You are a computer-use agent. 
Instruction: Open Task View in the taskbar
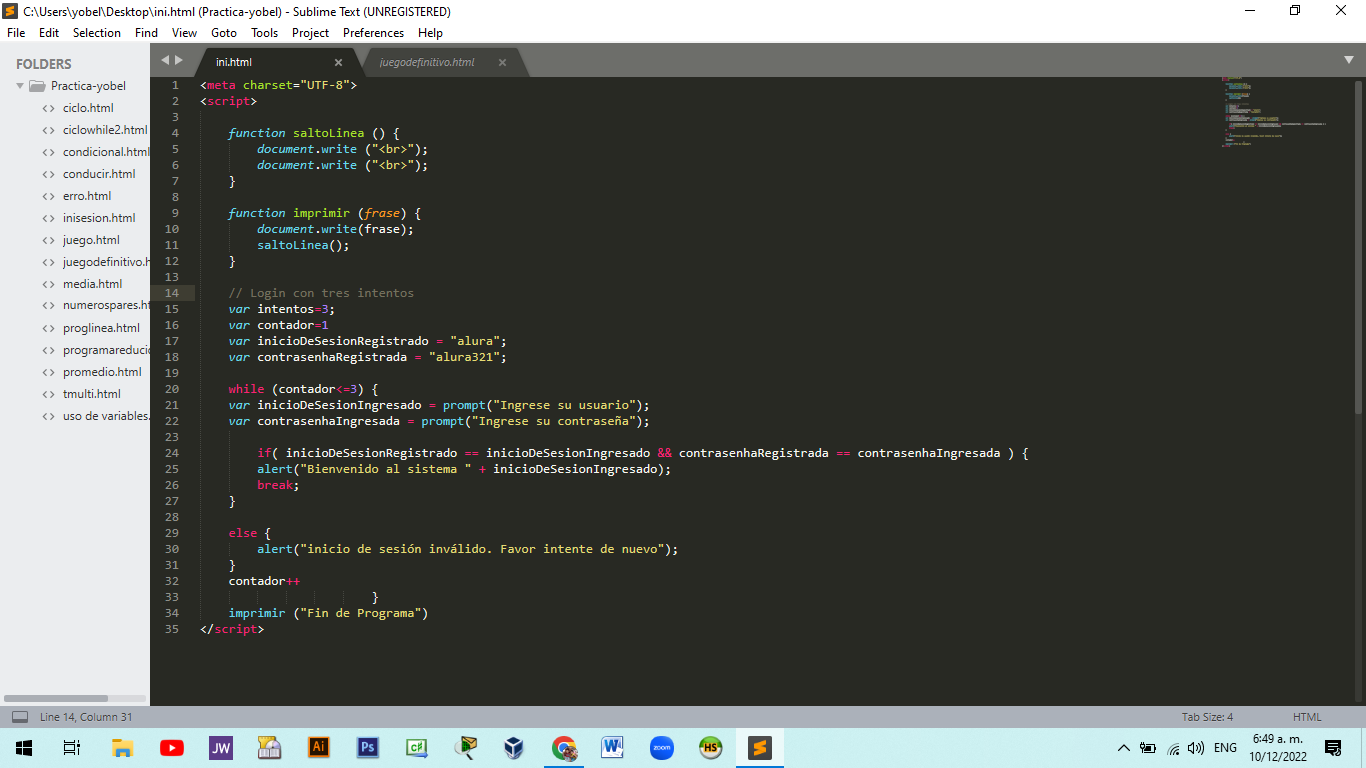click(x=71, y=747)
